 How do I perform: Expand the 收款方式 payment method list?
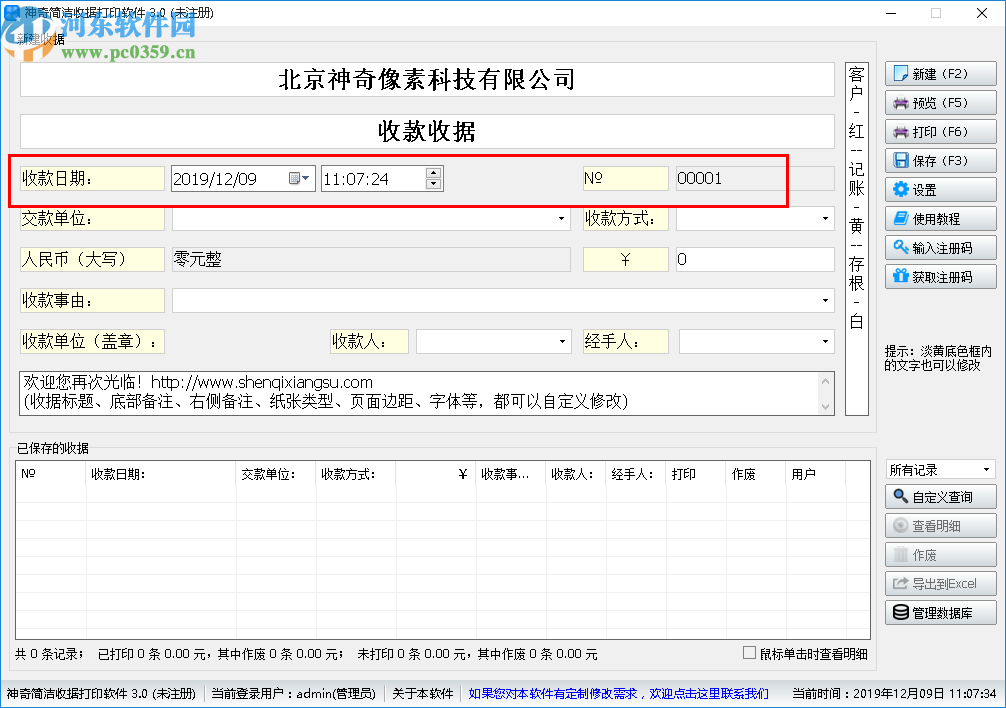824,218
